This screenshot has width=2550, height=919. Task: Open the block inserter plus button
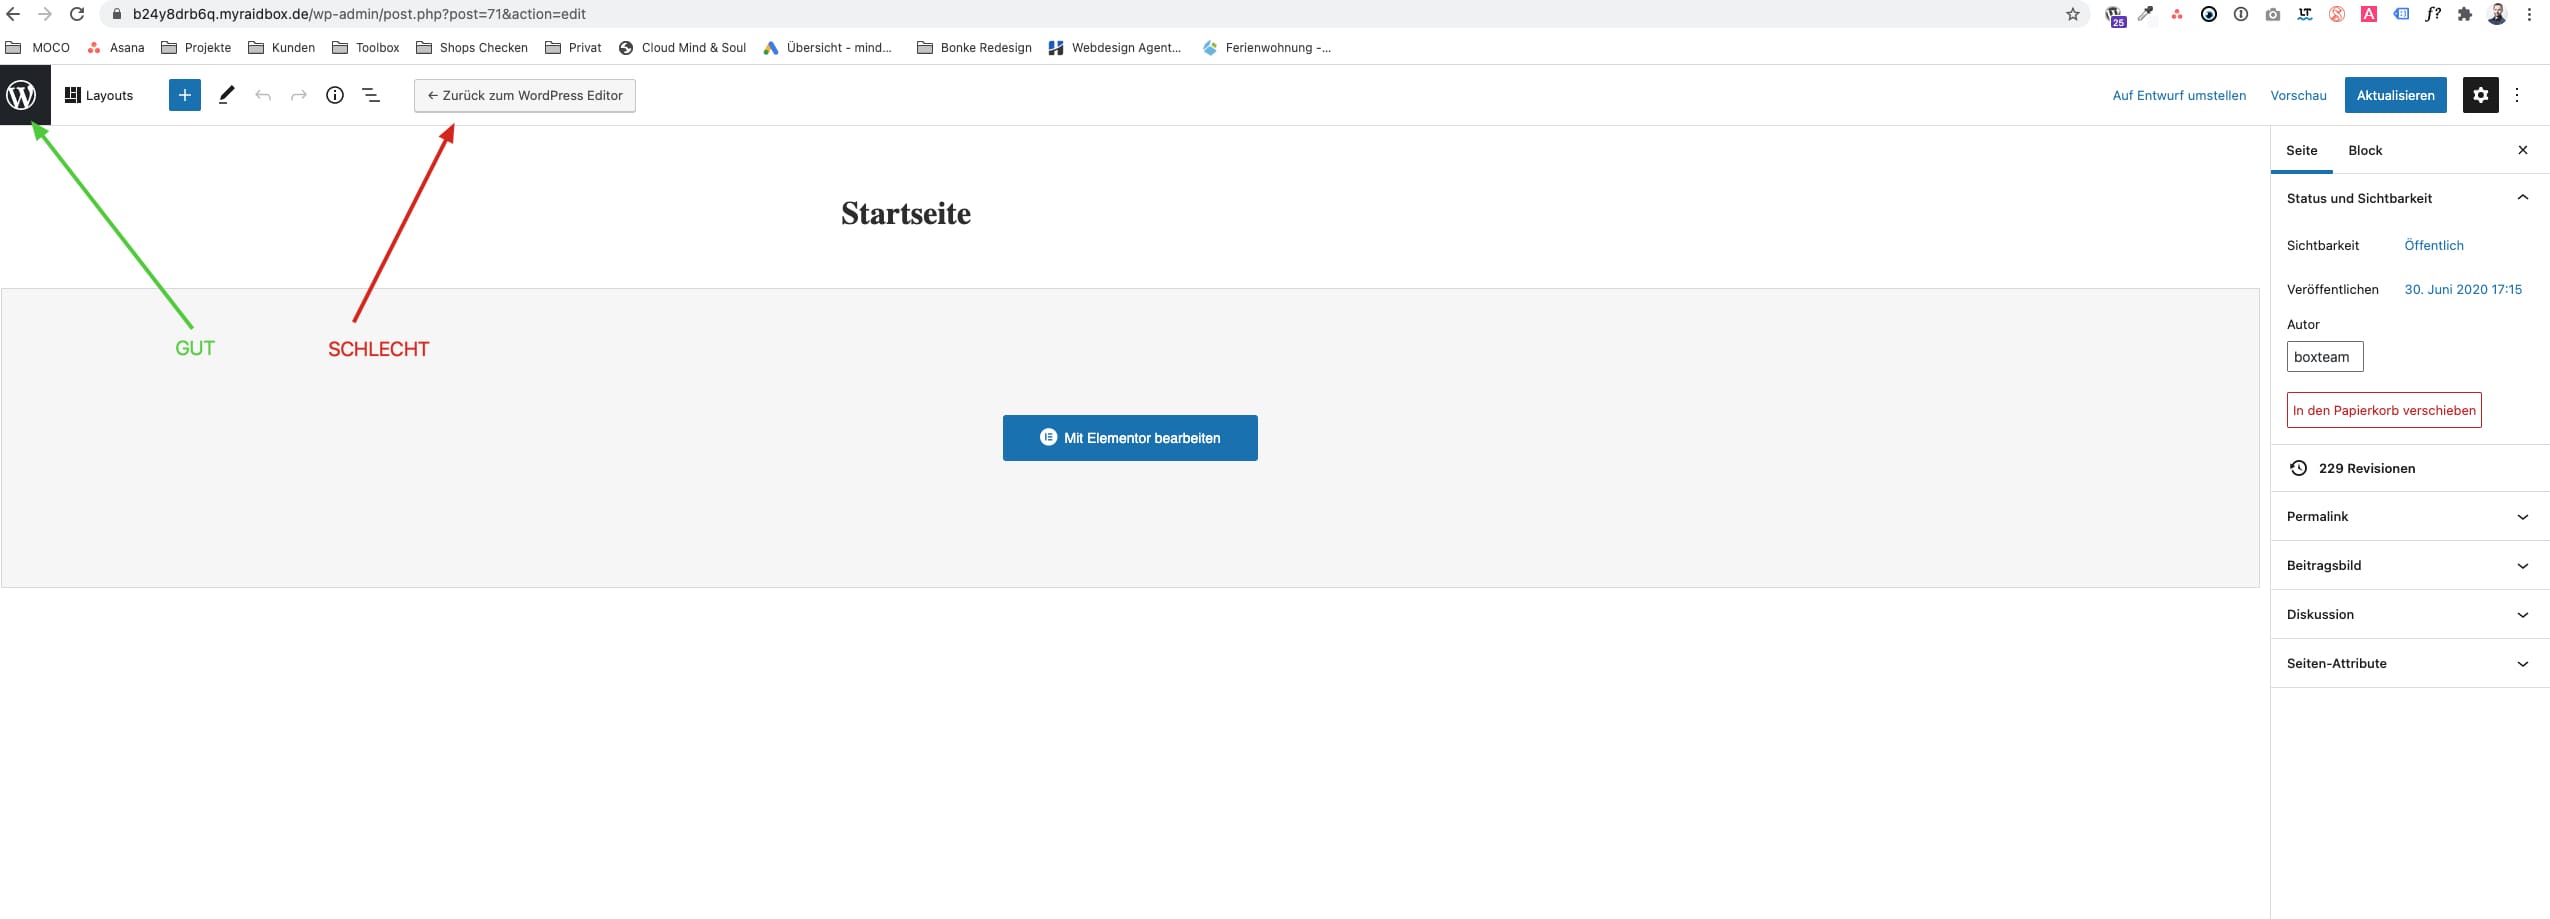pos(184,95)
